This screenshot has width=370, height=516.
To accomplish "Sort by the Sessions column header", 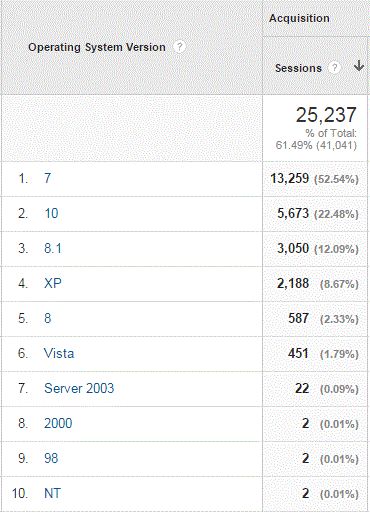I will pyautogui.click(x=298, y=68).
